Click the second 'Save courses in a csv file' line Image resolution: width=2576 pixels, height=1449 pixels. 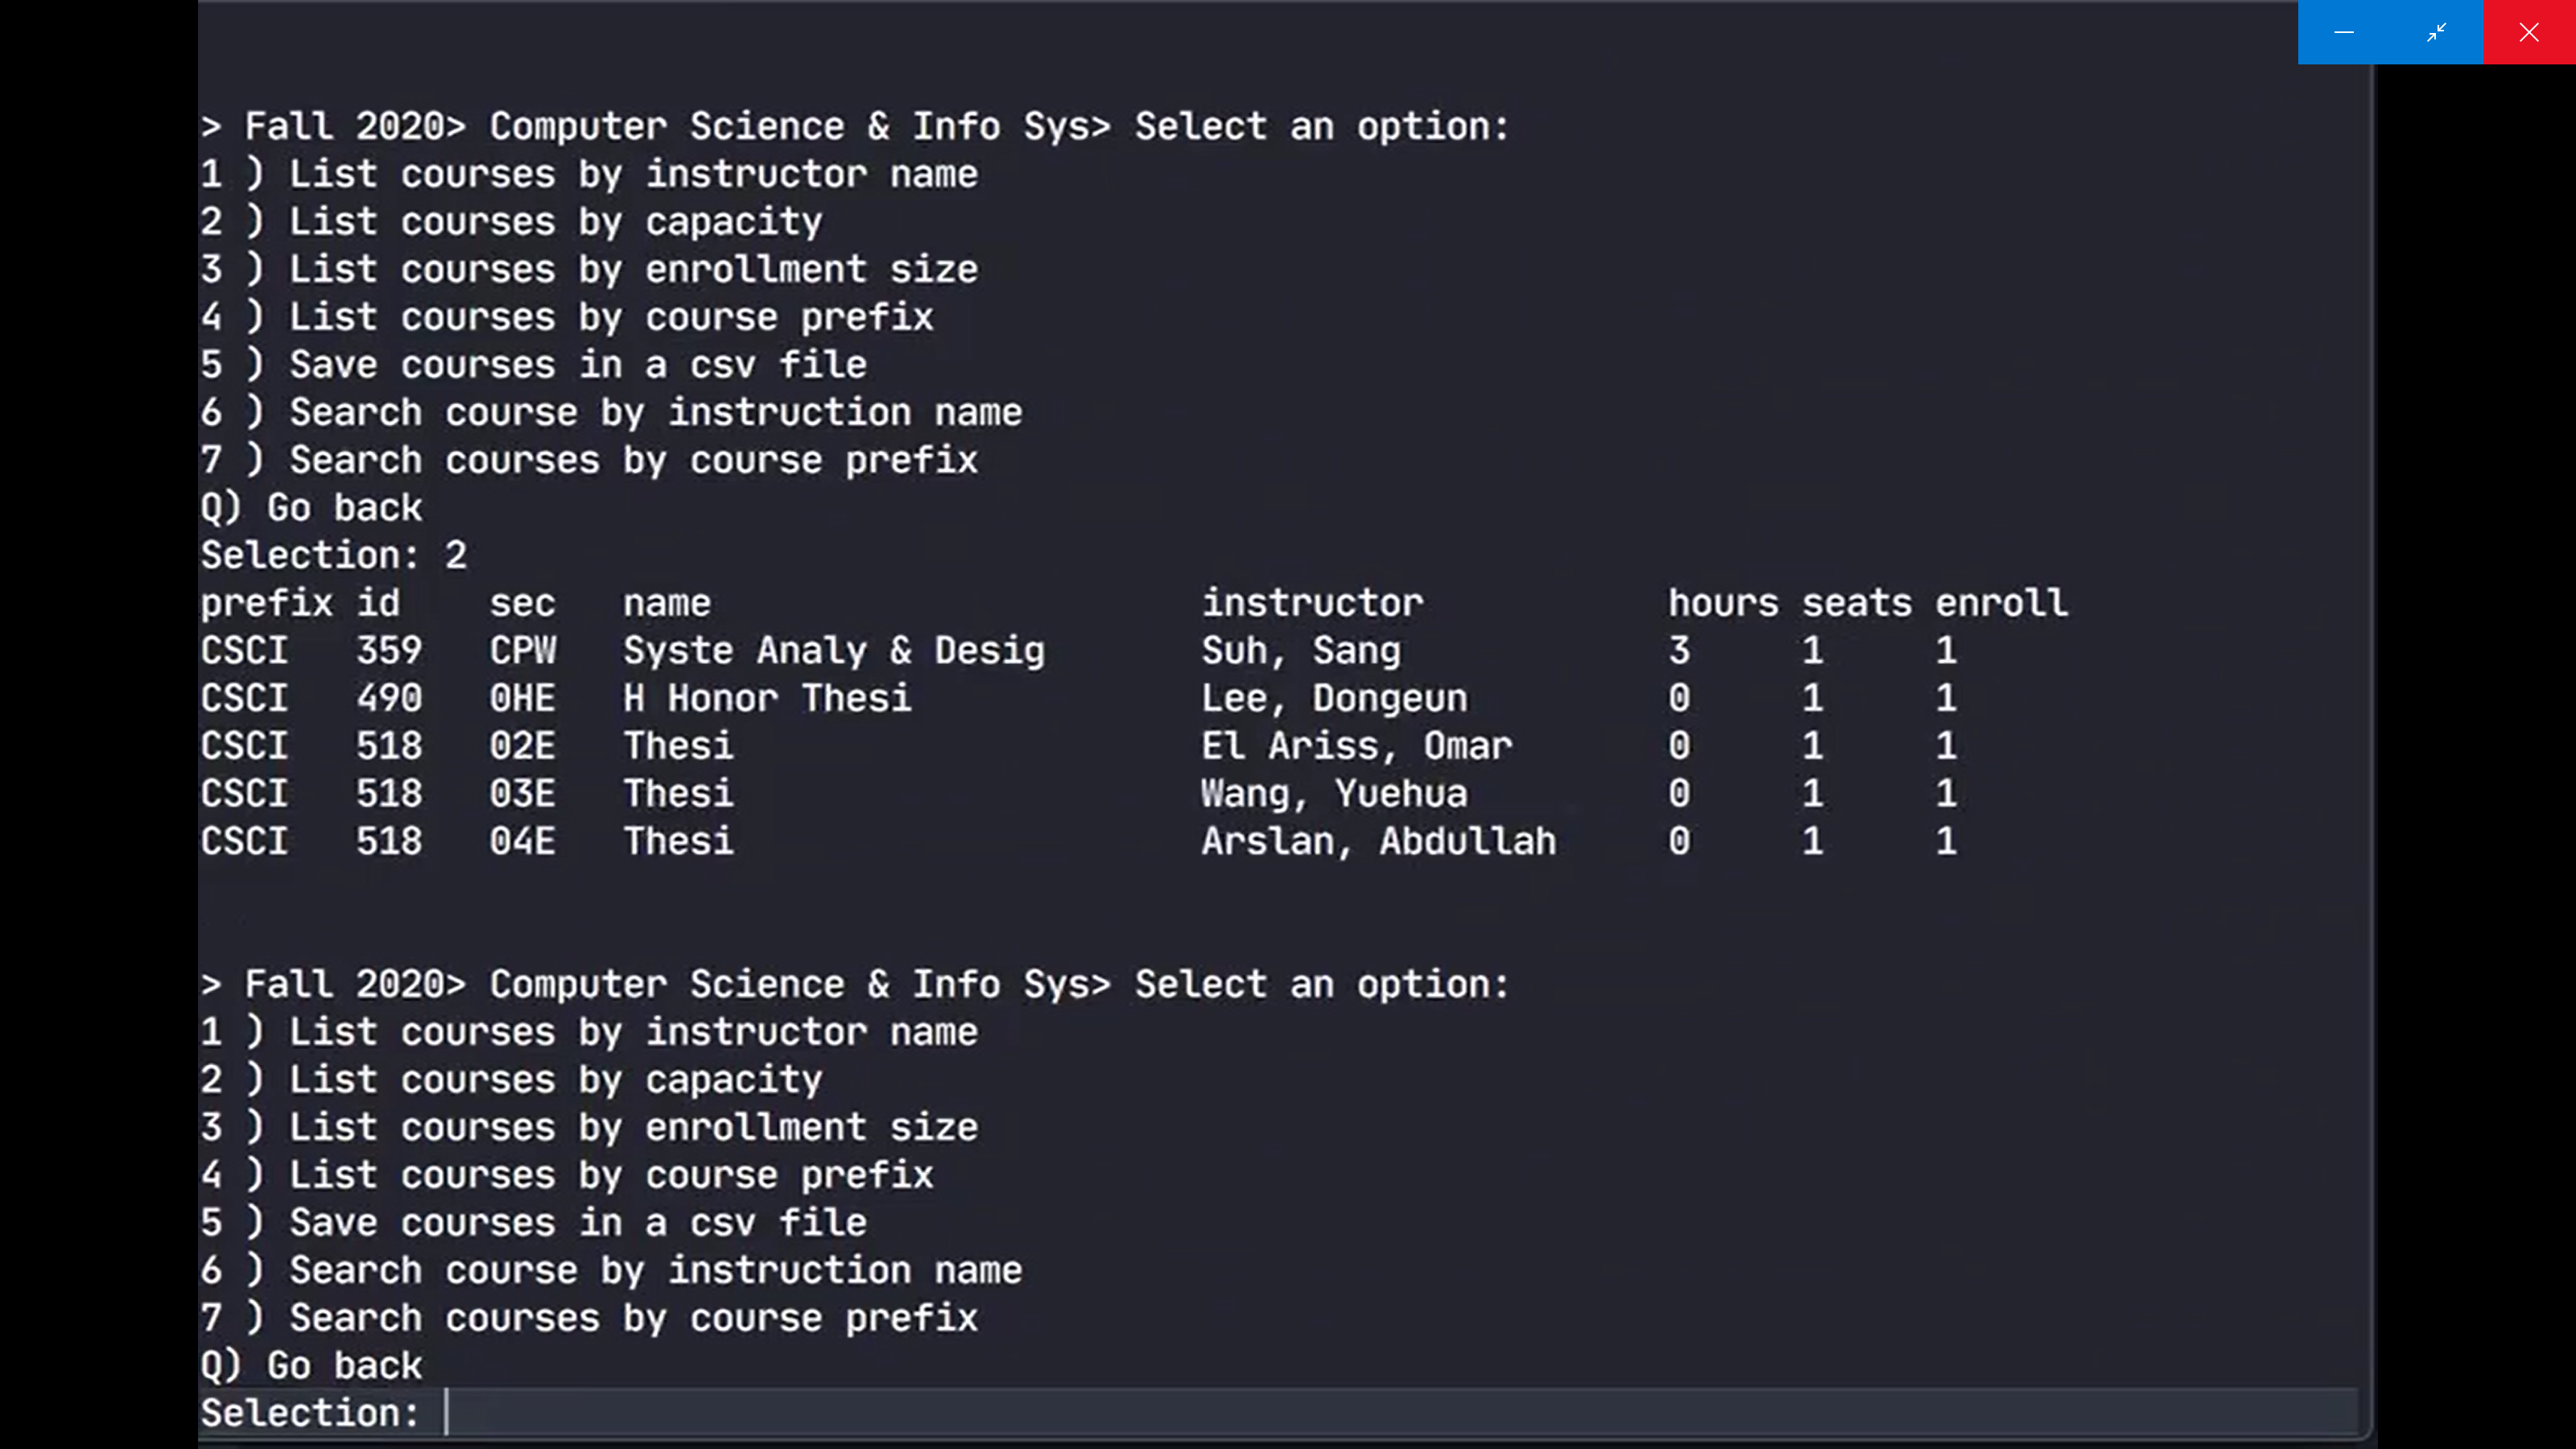(533, 1223)
